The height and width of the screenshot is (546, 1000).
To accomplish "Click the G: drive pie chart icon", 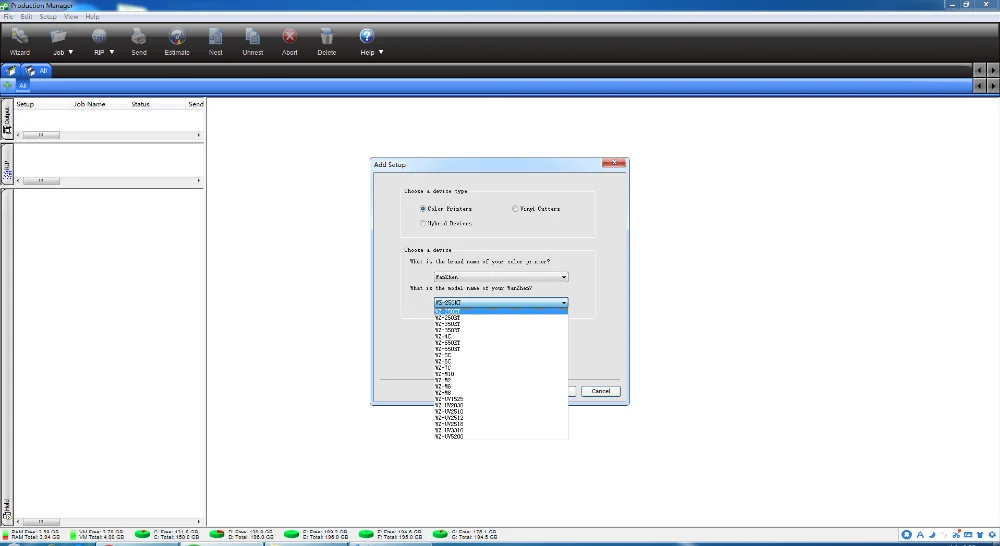I will pos(440,534).
